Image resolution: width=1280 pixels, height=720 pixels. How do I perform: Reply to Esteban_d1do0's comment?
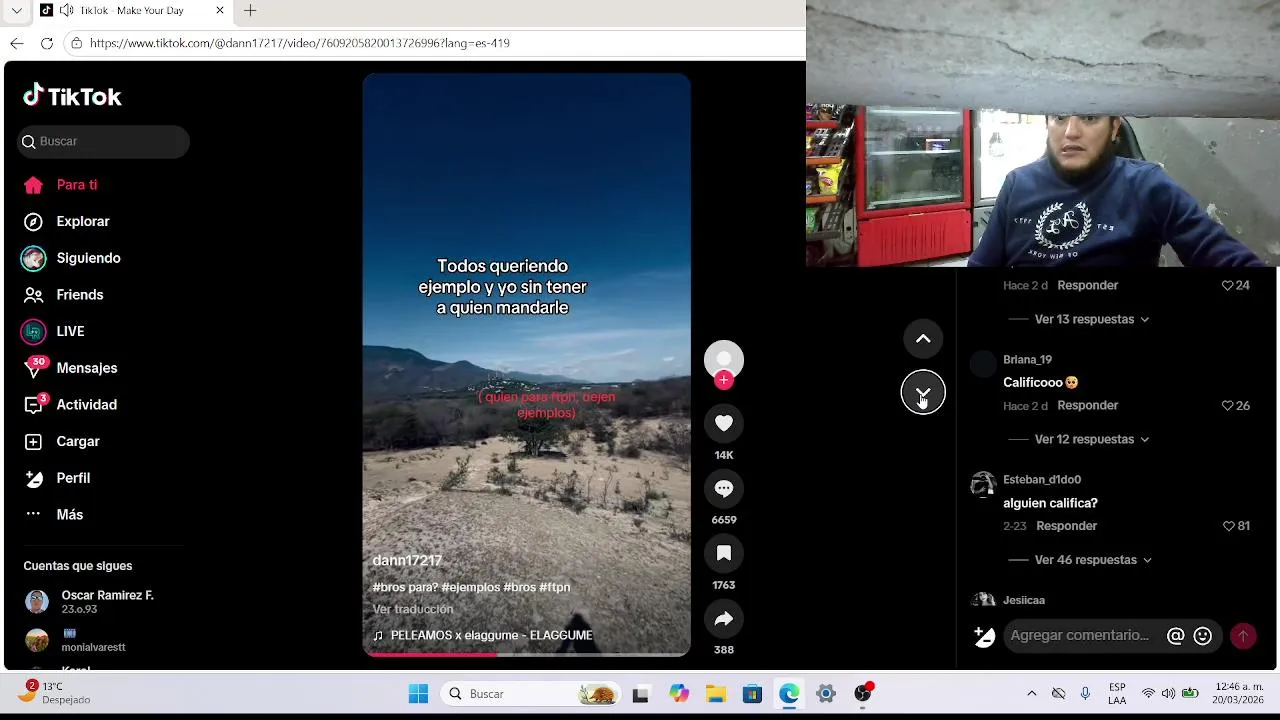coord(1066,526)
